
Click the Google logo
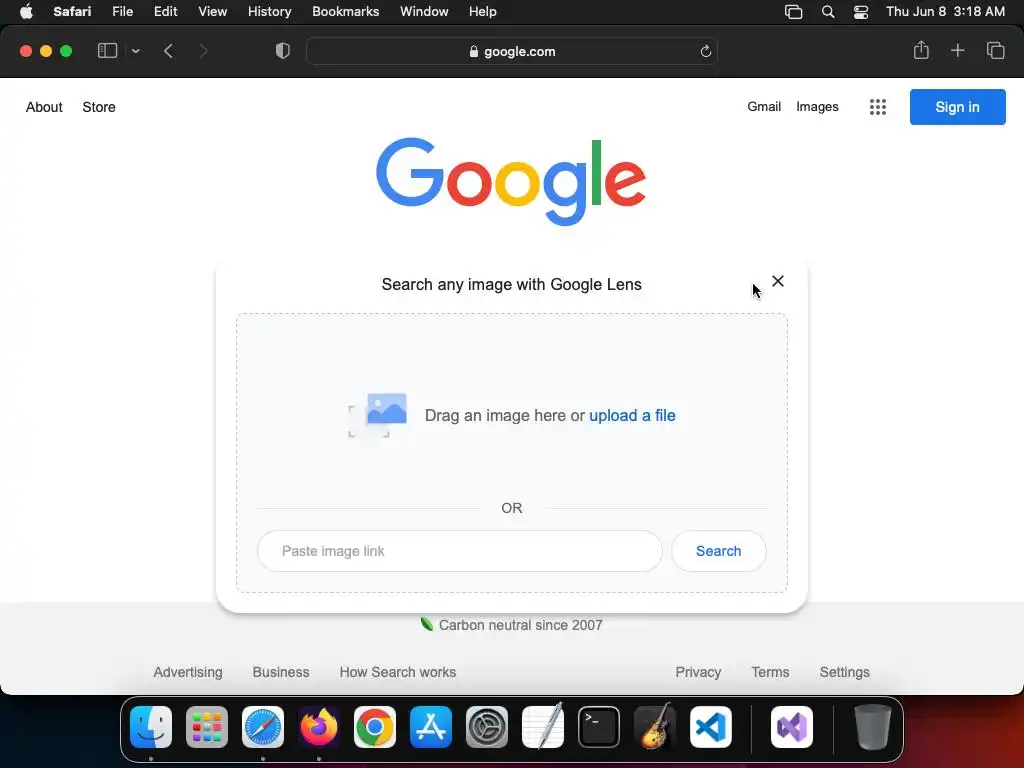[x=511, y=181]
